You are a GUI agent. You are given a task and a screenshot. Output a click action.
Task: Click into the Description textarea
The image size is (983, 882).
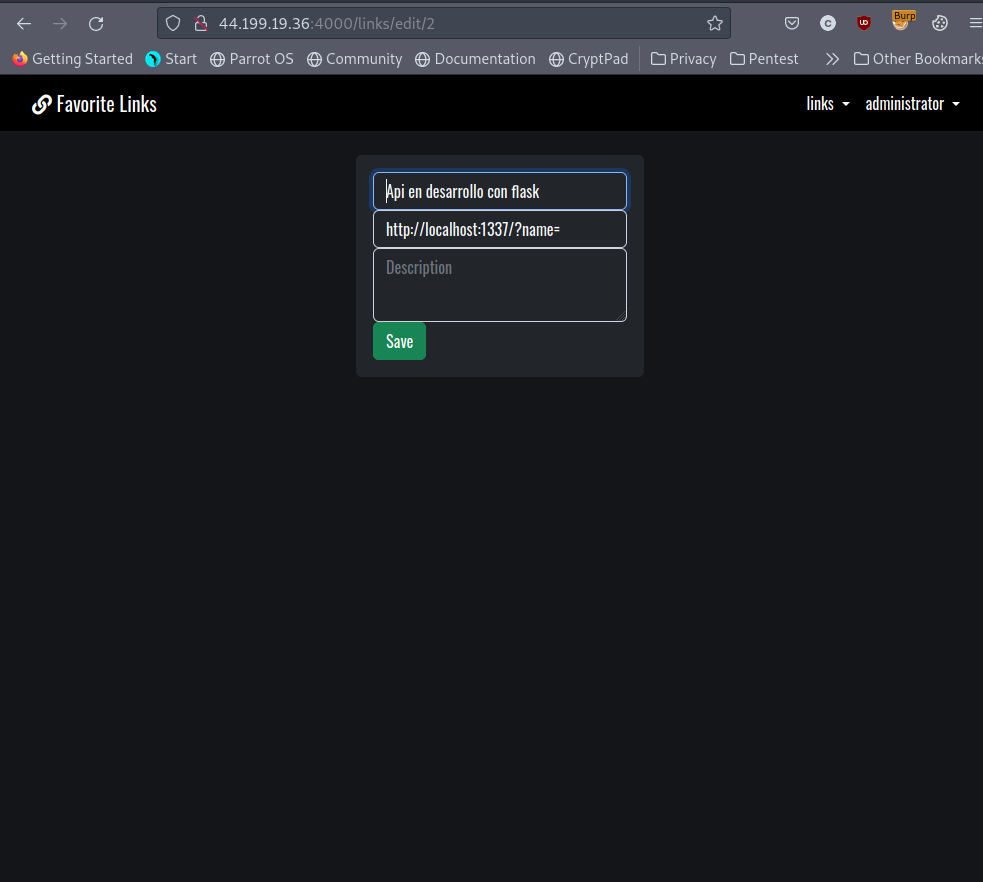pyautogui.click(x=500, y=285)
